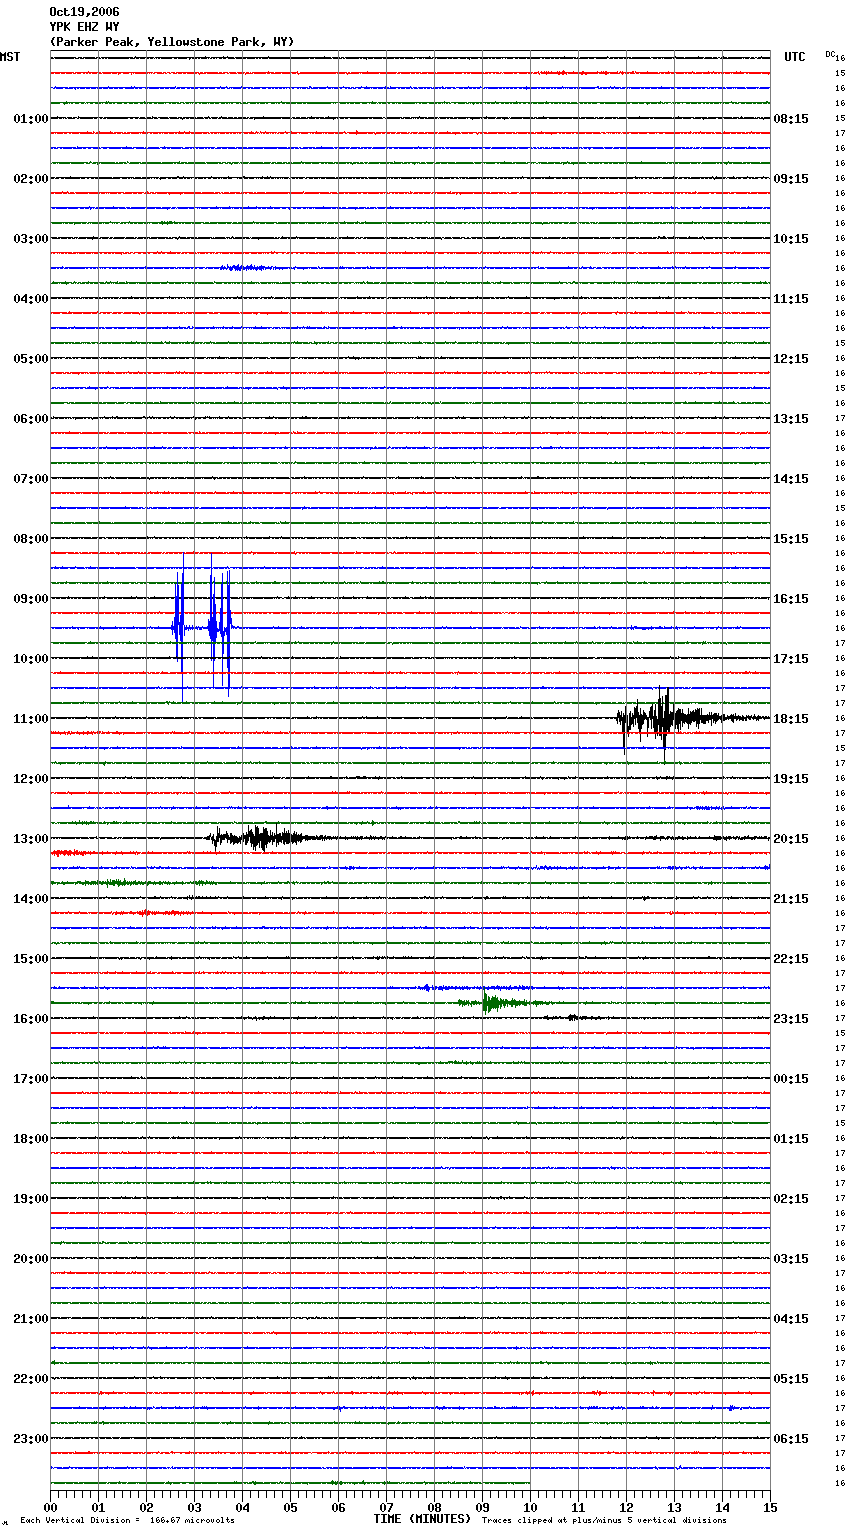The width and height of the screenshot is (850, 1534).
Task: Click the 14:15 UTC time label
Action: (791, 479)
